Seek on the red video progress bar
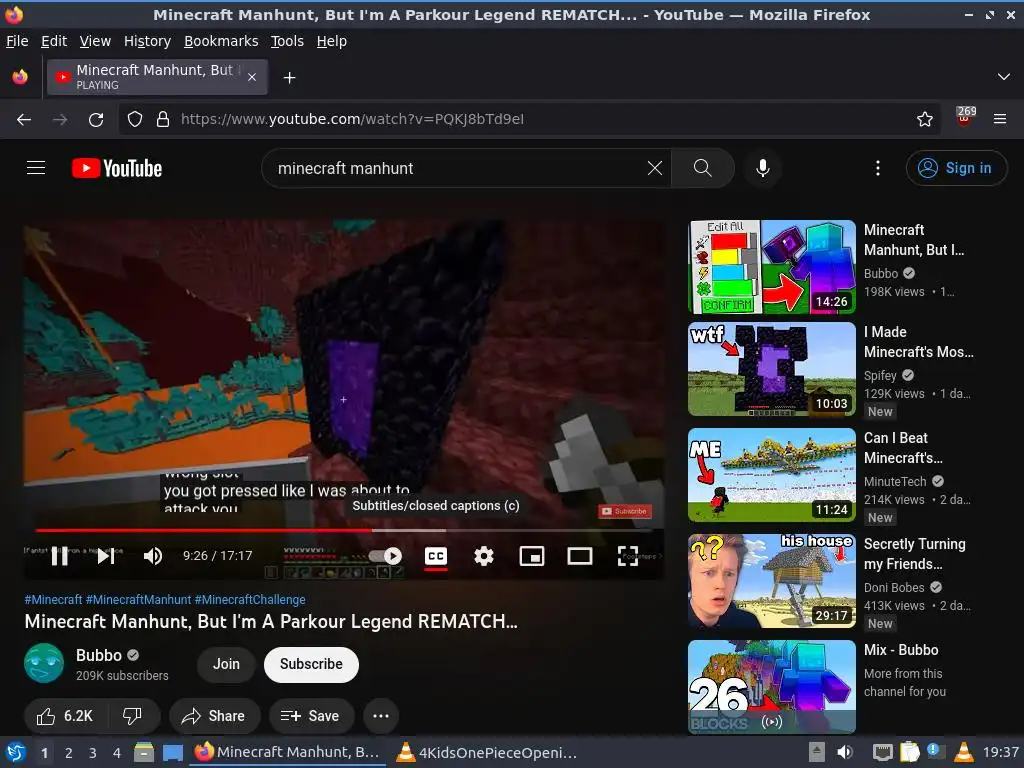This screenshot has height=768, width=1024. tap(344, 530)
